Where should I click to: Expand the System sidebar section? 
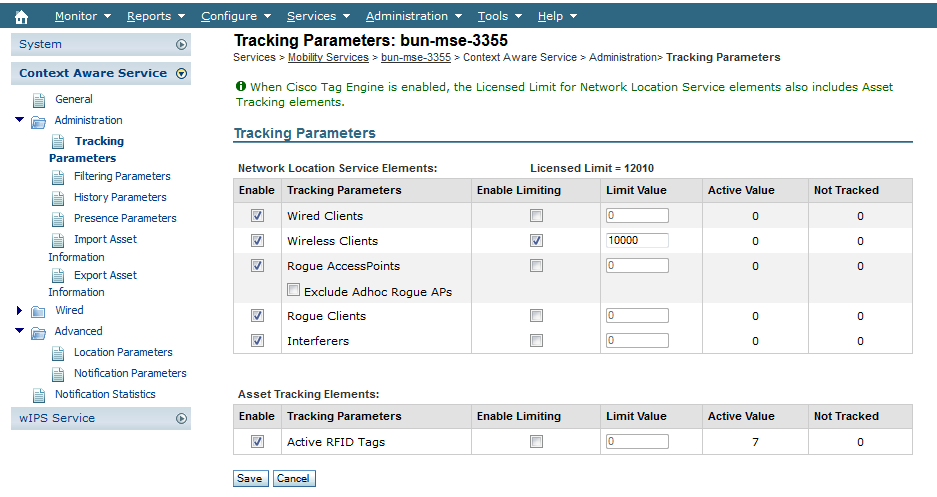181,45
